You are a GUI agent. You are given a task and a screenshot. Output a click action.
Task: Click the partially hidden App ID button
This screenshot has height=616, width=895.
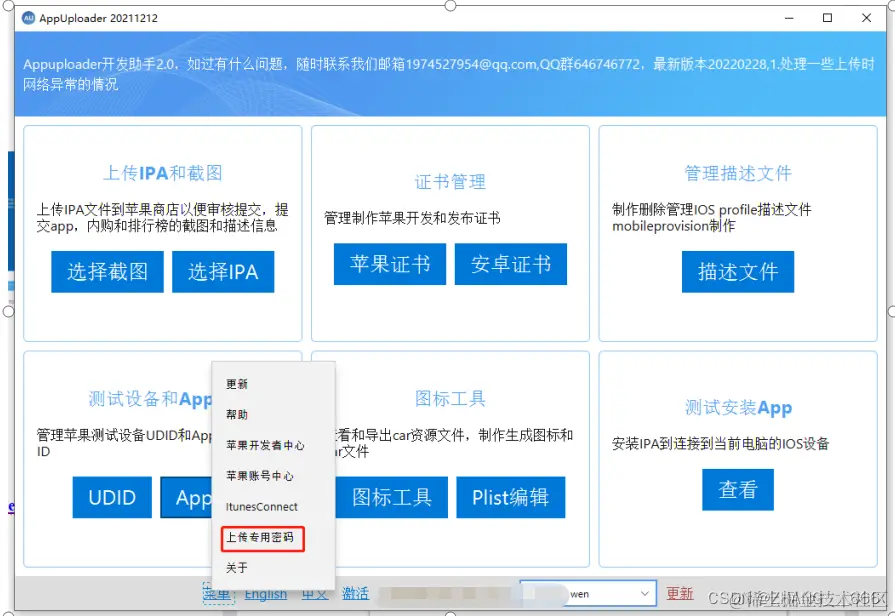click(x=186, y=497)
